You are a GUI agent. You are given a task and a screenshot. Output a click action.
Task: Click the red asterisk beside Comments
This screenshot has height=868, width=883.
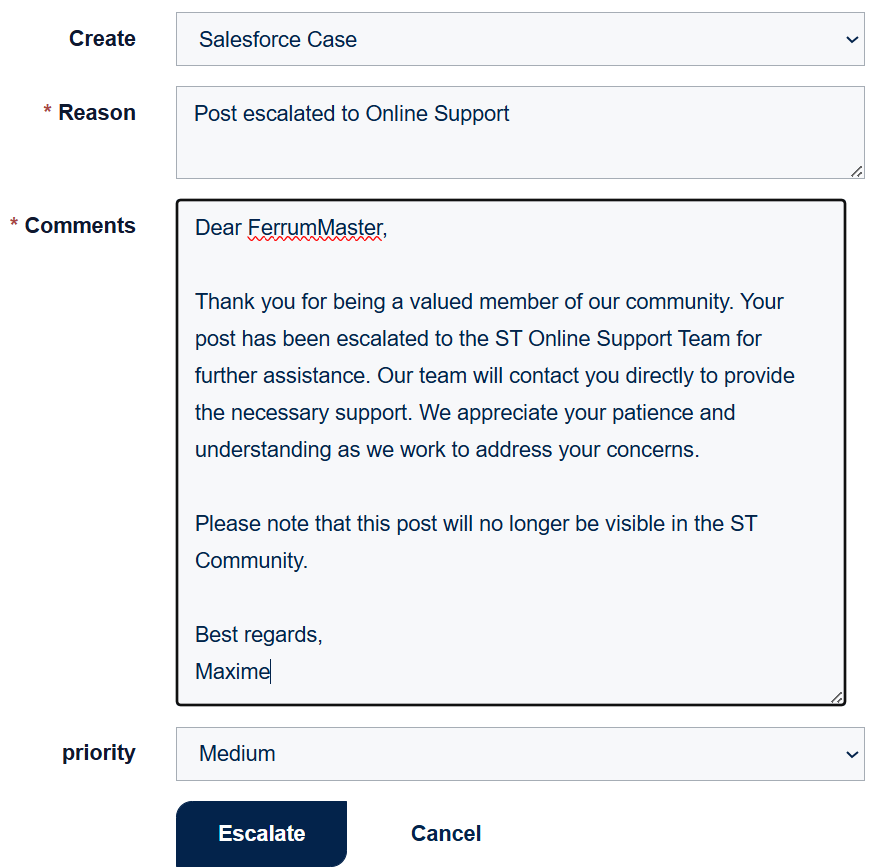[14, 226]
